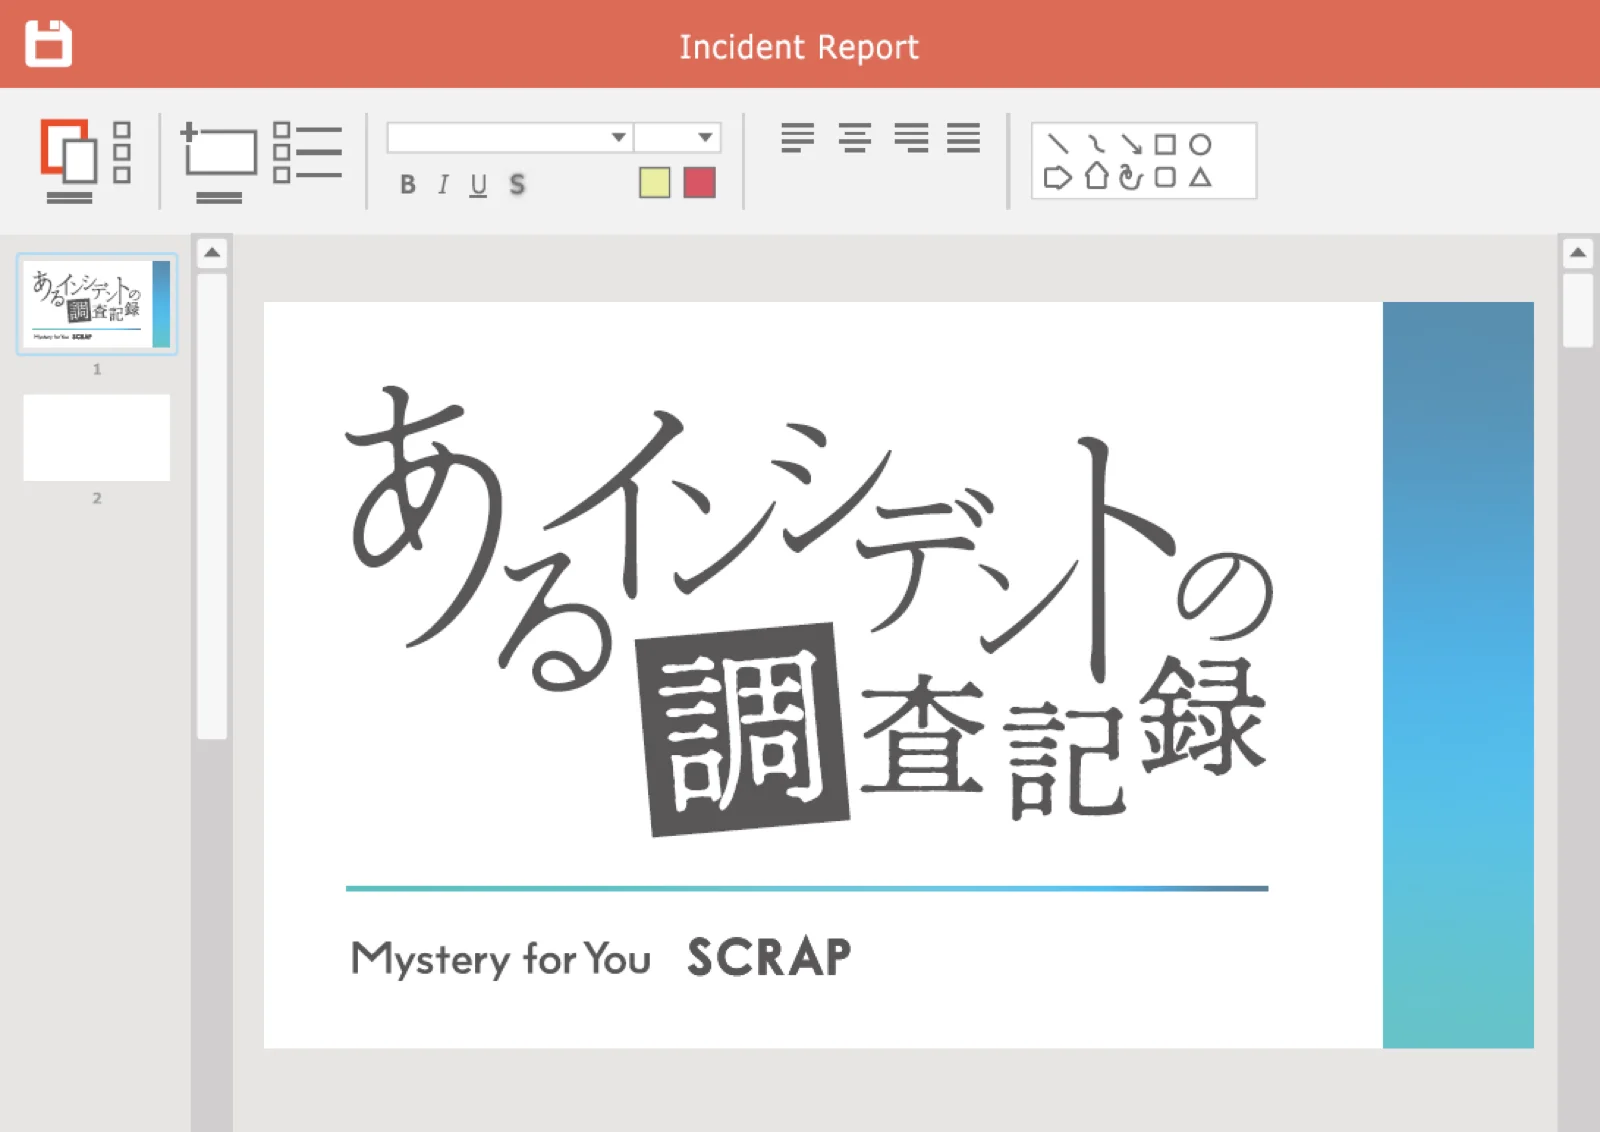Select the rounded rectangle shape
1600x1132 pixels.
coord(1165,177)
